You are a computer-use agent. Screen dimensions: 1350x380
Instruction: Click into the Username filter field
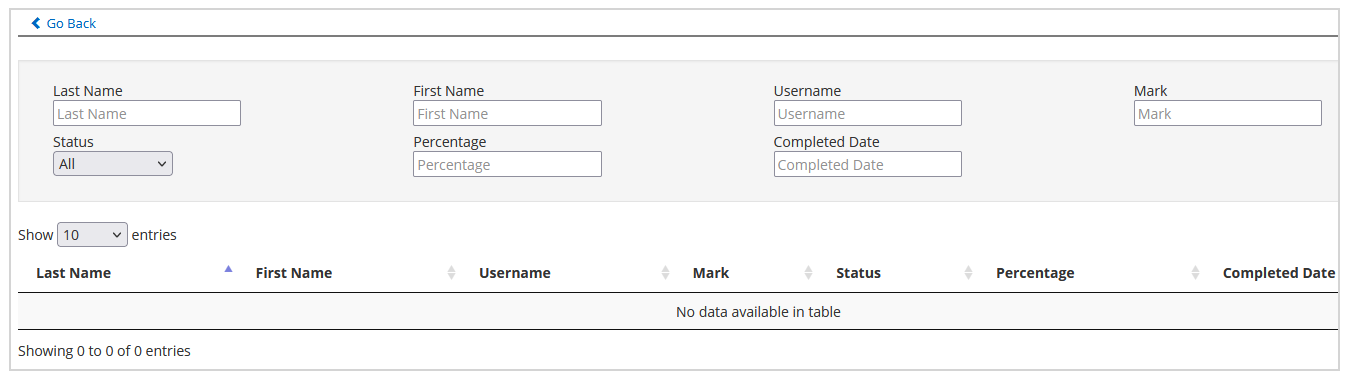coord(868,113)
